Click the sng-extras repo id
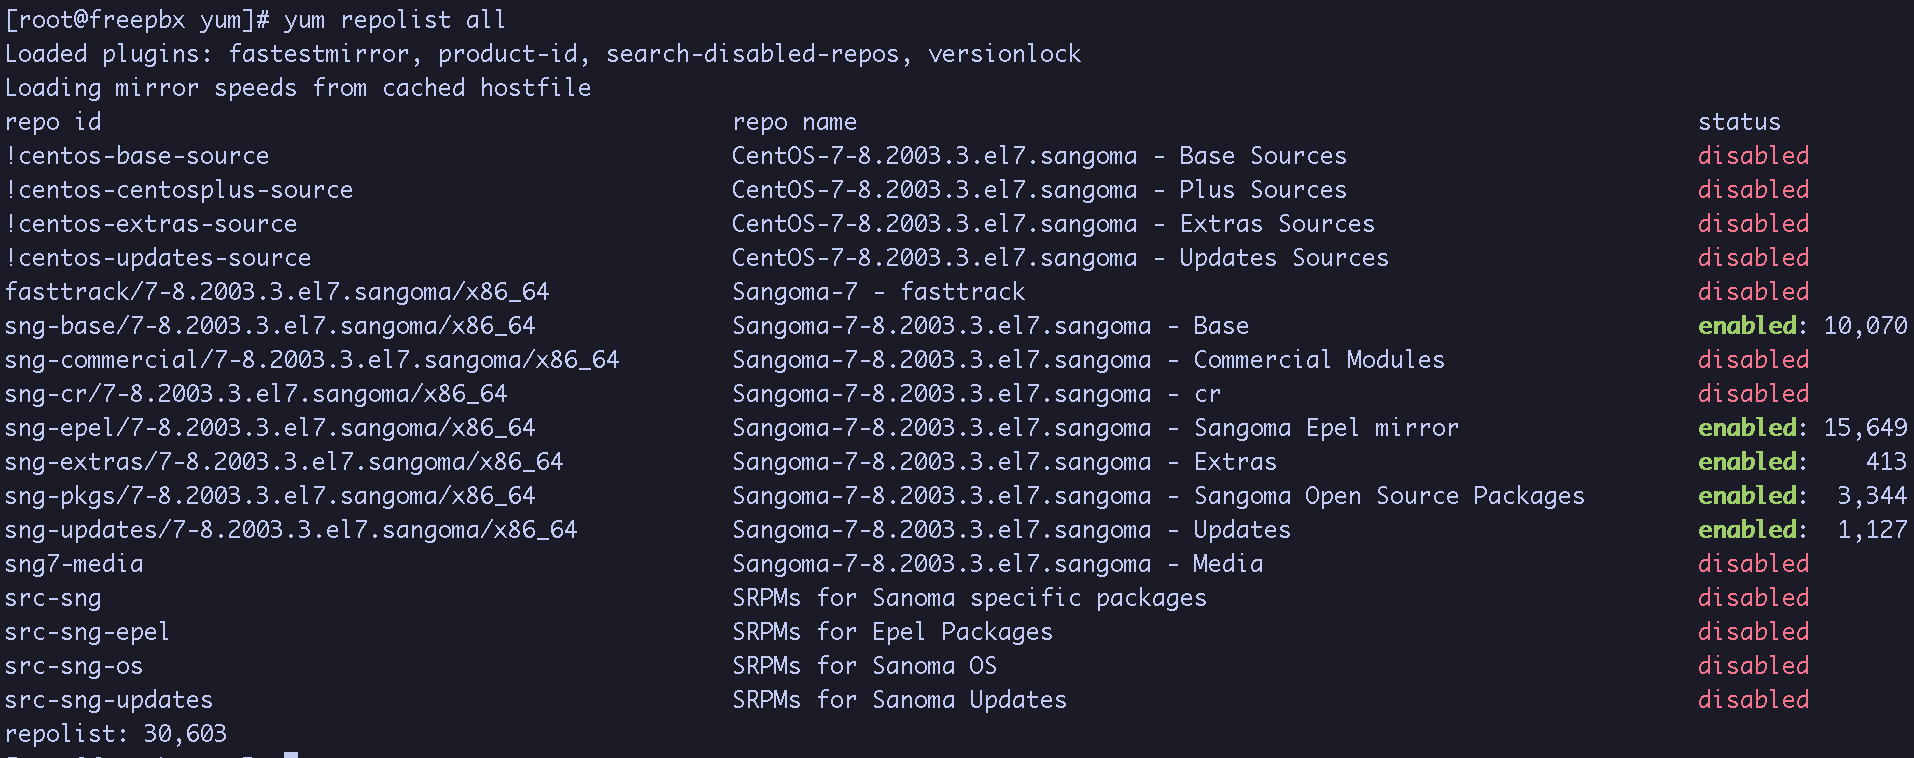Screen dimensions: 1914x758 [284, 462]
